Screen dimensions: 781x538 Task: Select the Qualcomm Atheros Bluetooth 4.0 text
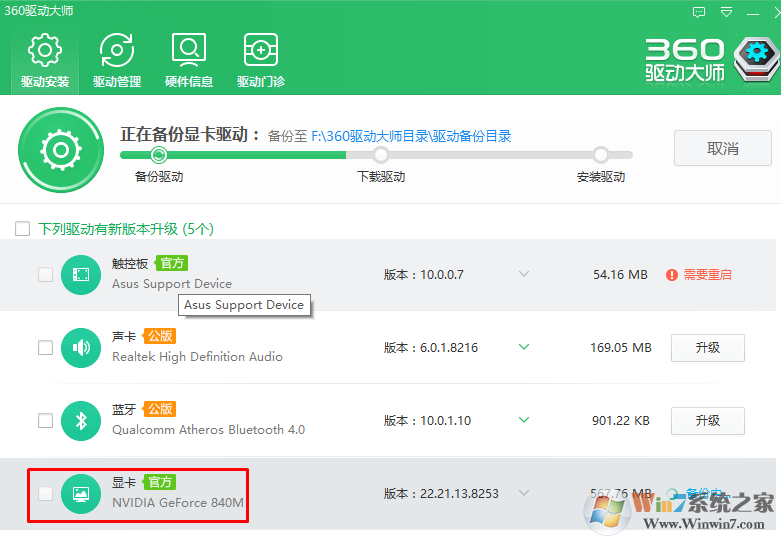(208, 429)
